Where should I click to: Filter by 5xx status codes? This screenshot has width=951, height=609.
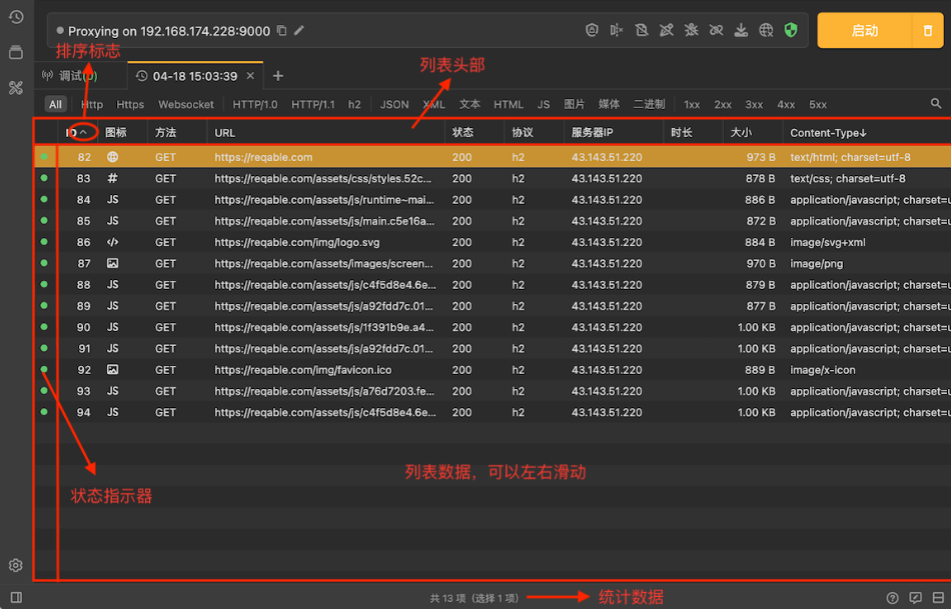[818, 104]
